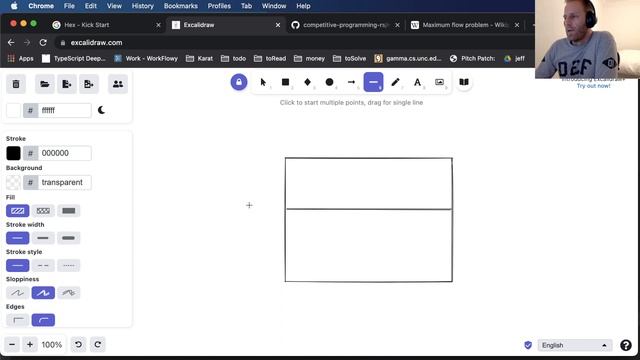The width and height of the screenshot is (640, 360).
Task: Set stroke style to dotted
Action: click(x=69, y=265)
